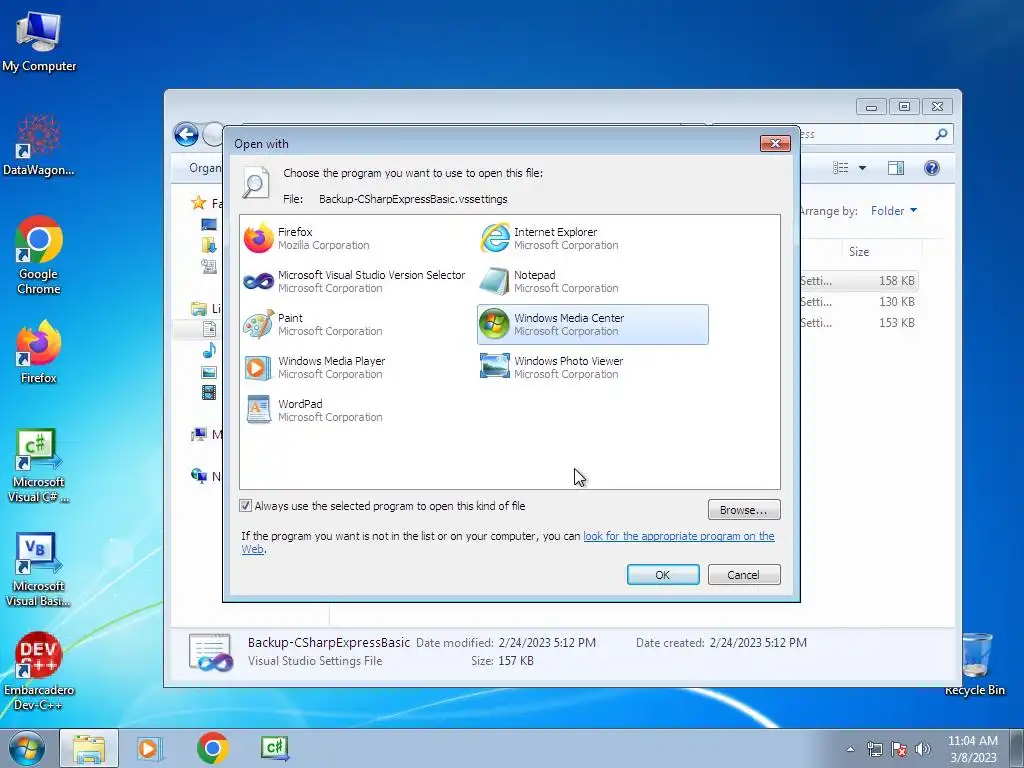1024x768 pixels.
Task: Click the Favorites star in Explorer sidebar
Action: pyautogui.click(x=199, y=202)
